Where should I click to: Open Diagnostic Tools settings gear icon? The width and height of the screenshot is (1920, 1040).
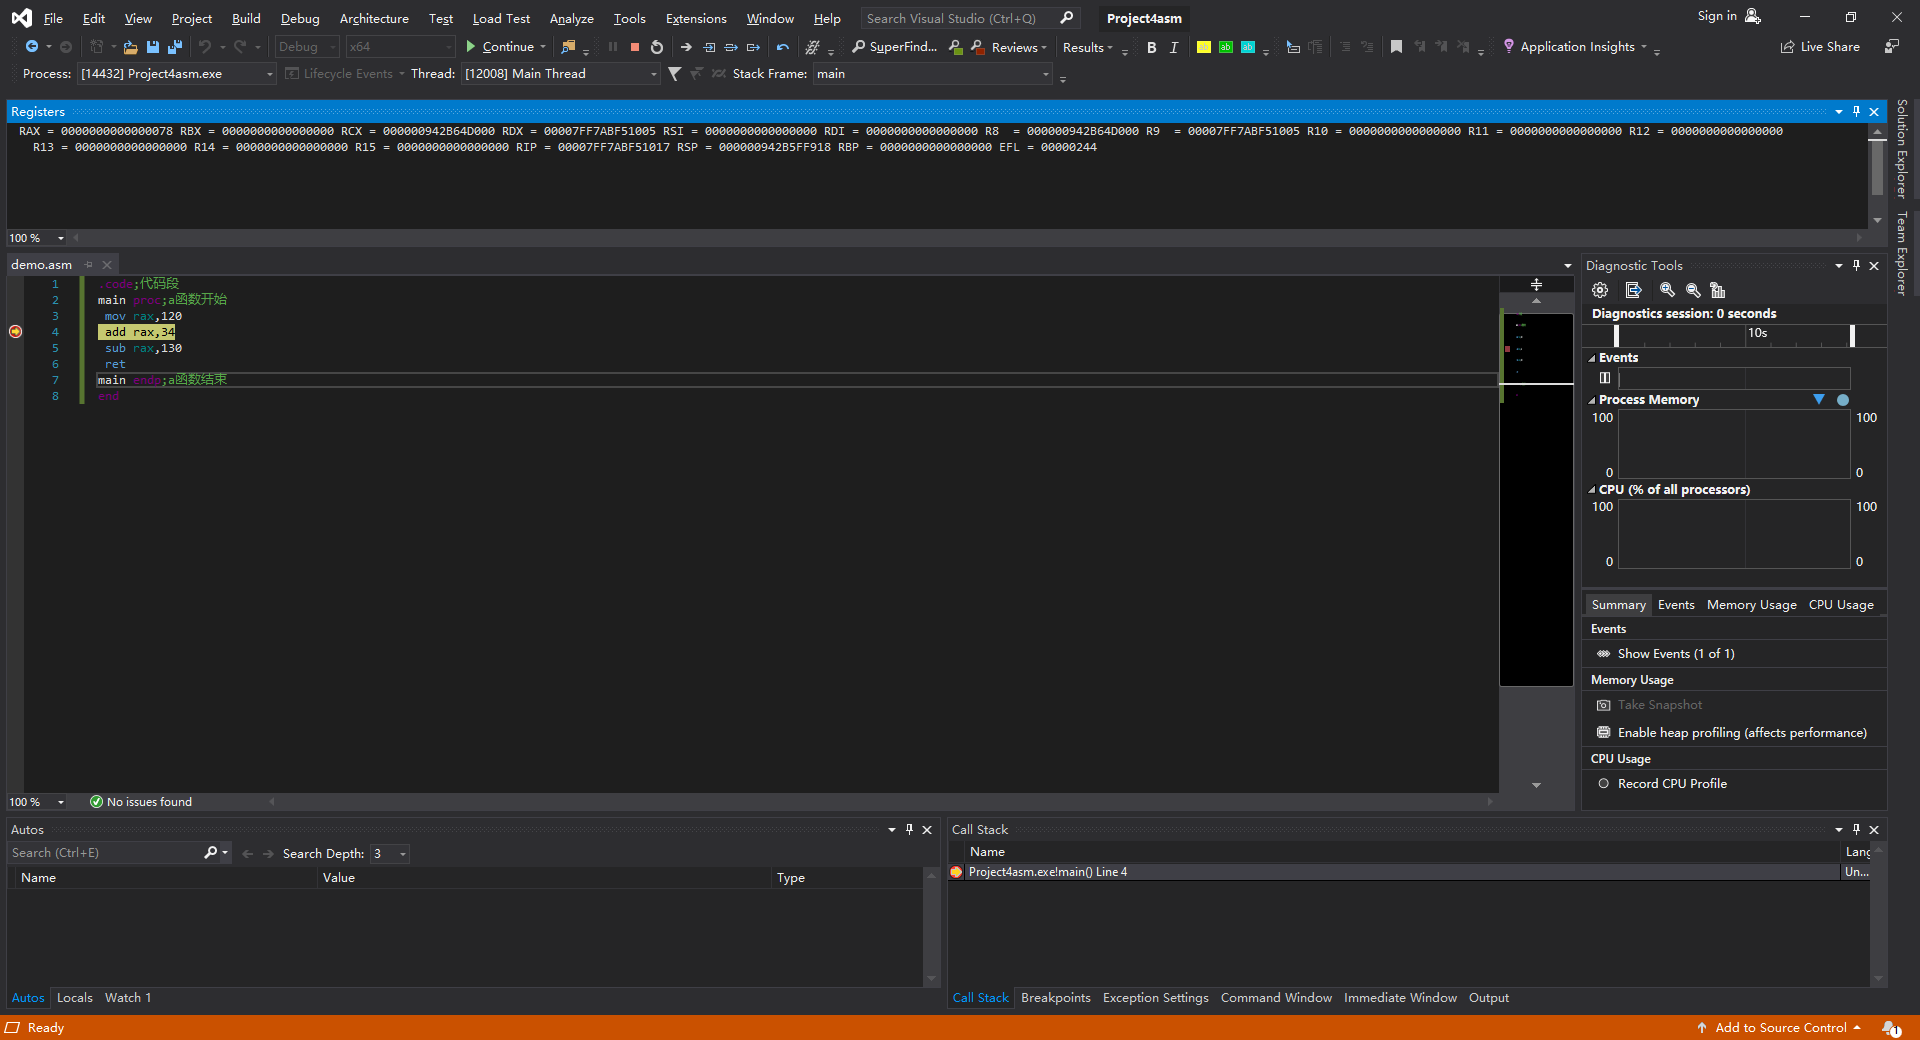click(x=1599, y=290)
